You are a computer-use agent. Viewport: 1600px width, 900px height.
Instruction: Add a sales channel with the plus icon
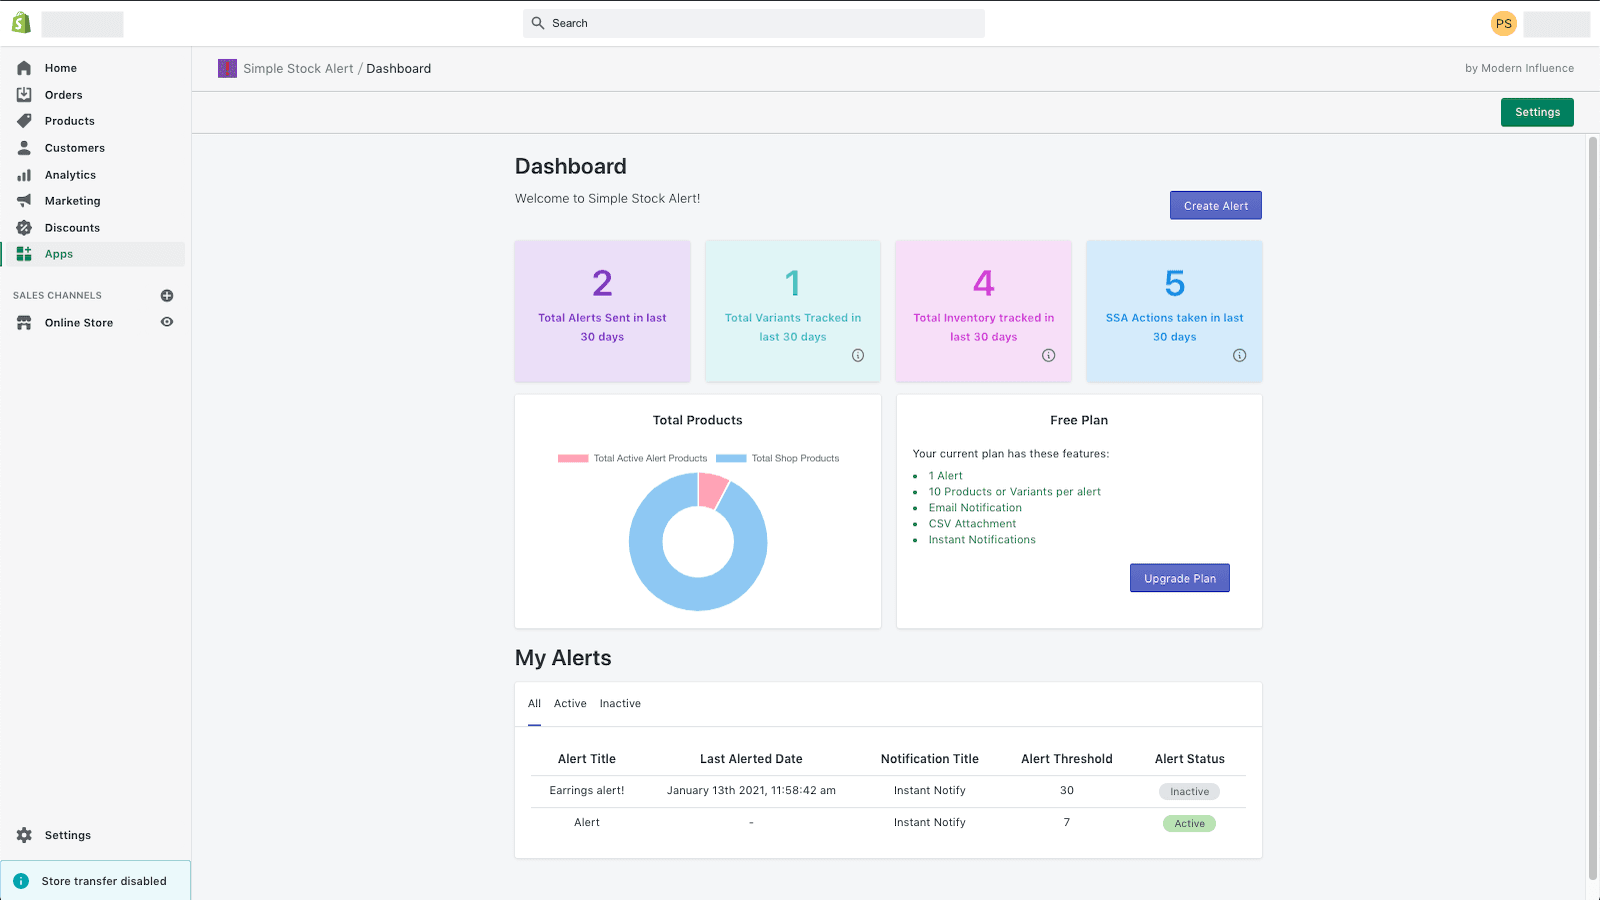(167, 295)
